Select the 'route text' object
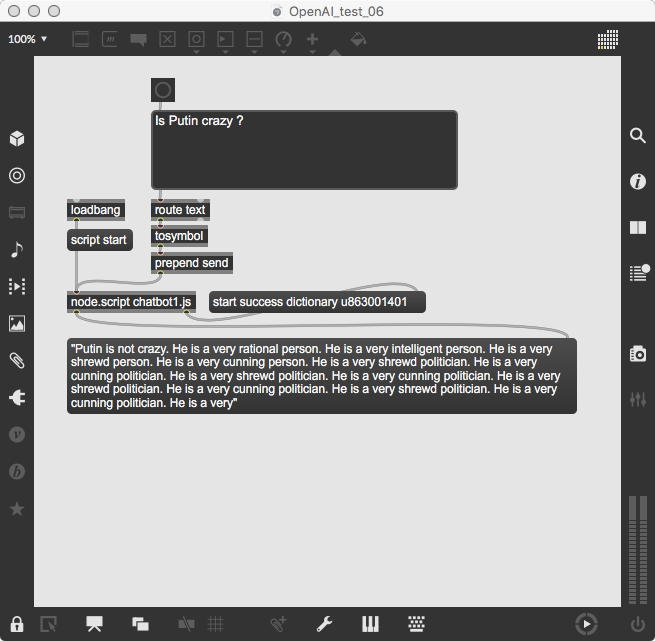This screenshot has width=655, height=641. tap(180, 210)
